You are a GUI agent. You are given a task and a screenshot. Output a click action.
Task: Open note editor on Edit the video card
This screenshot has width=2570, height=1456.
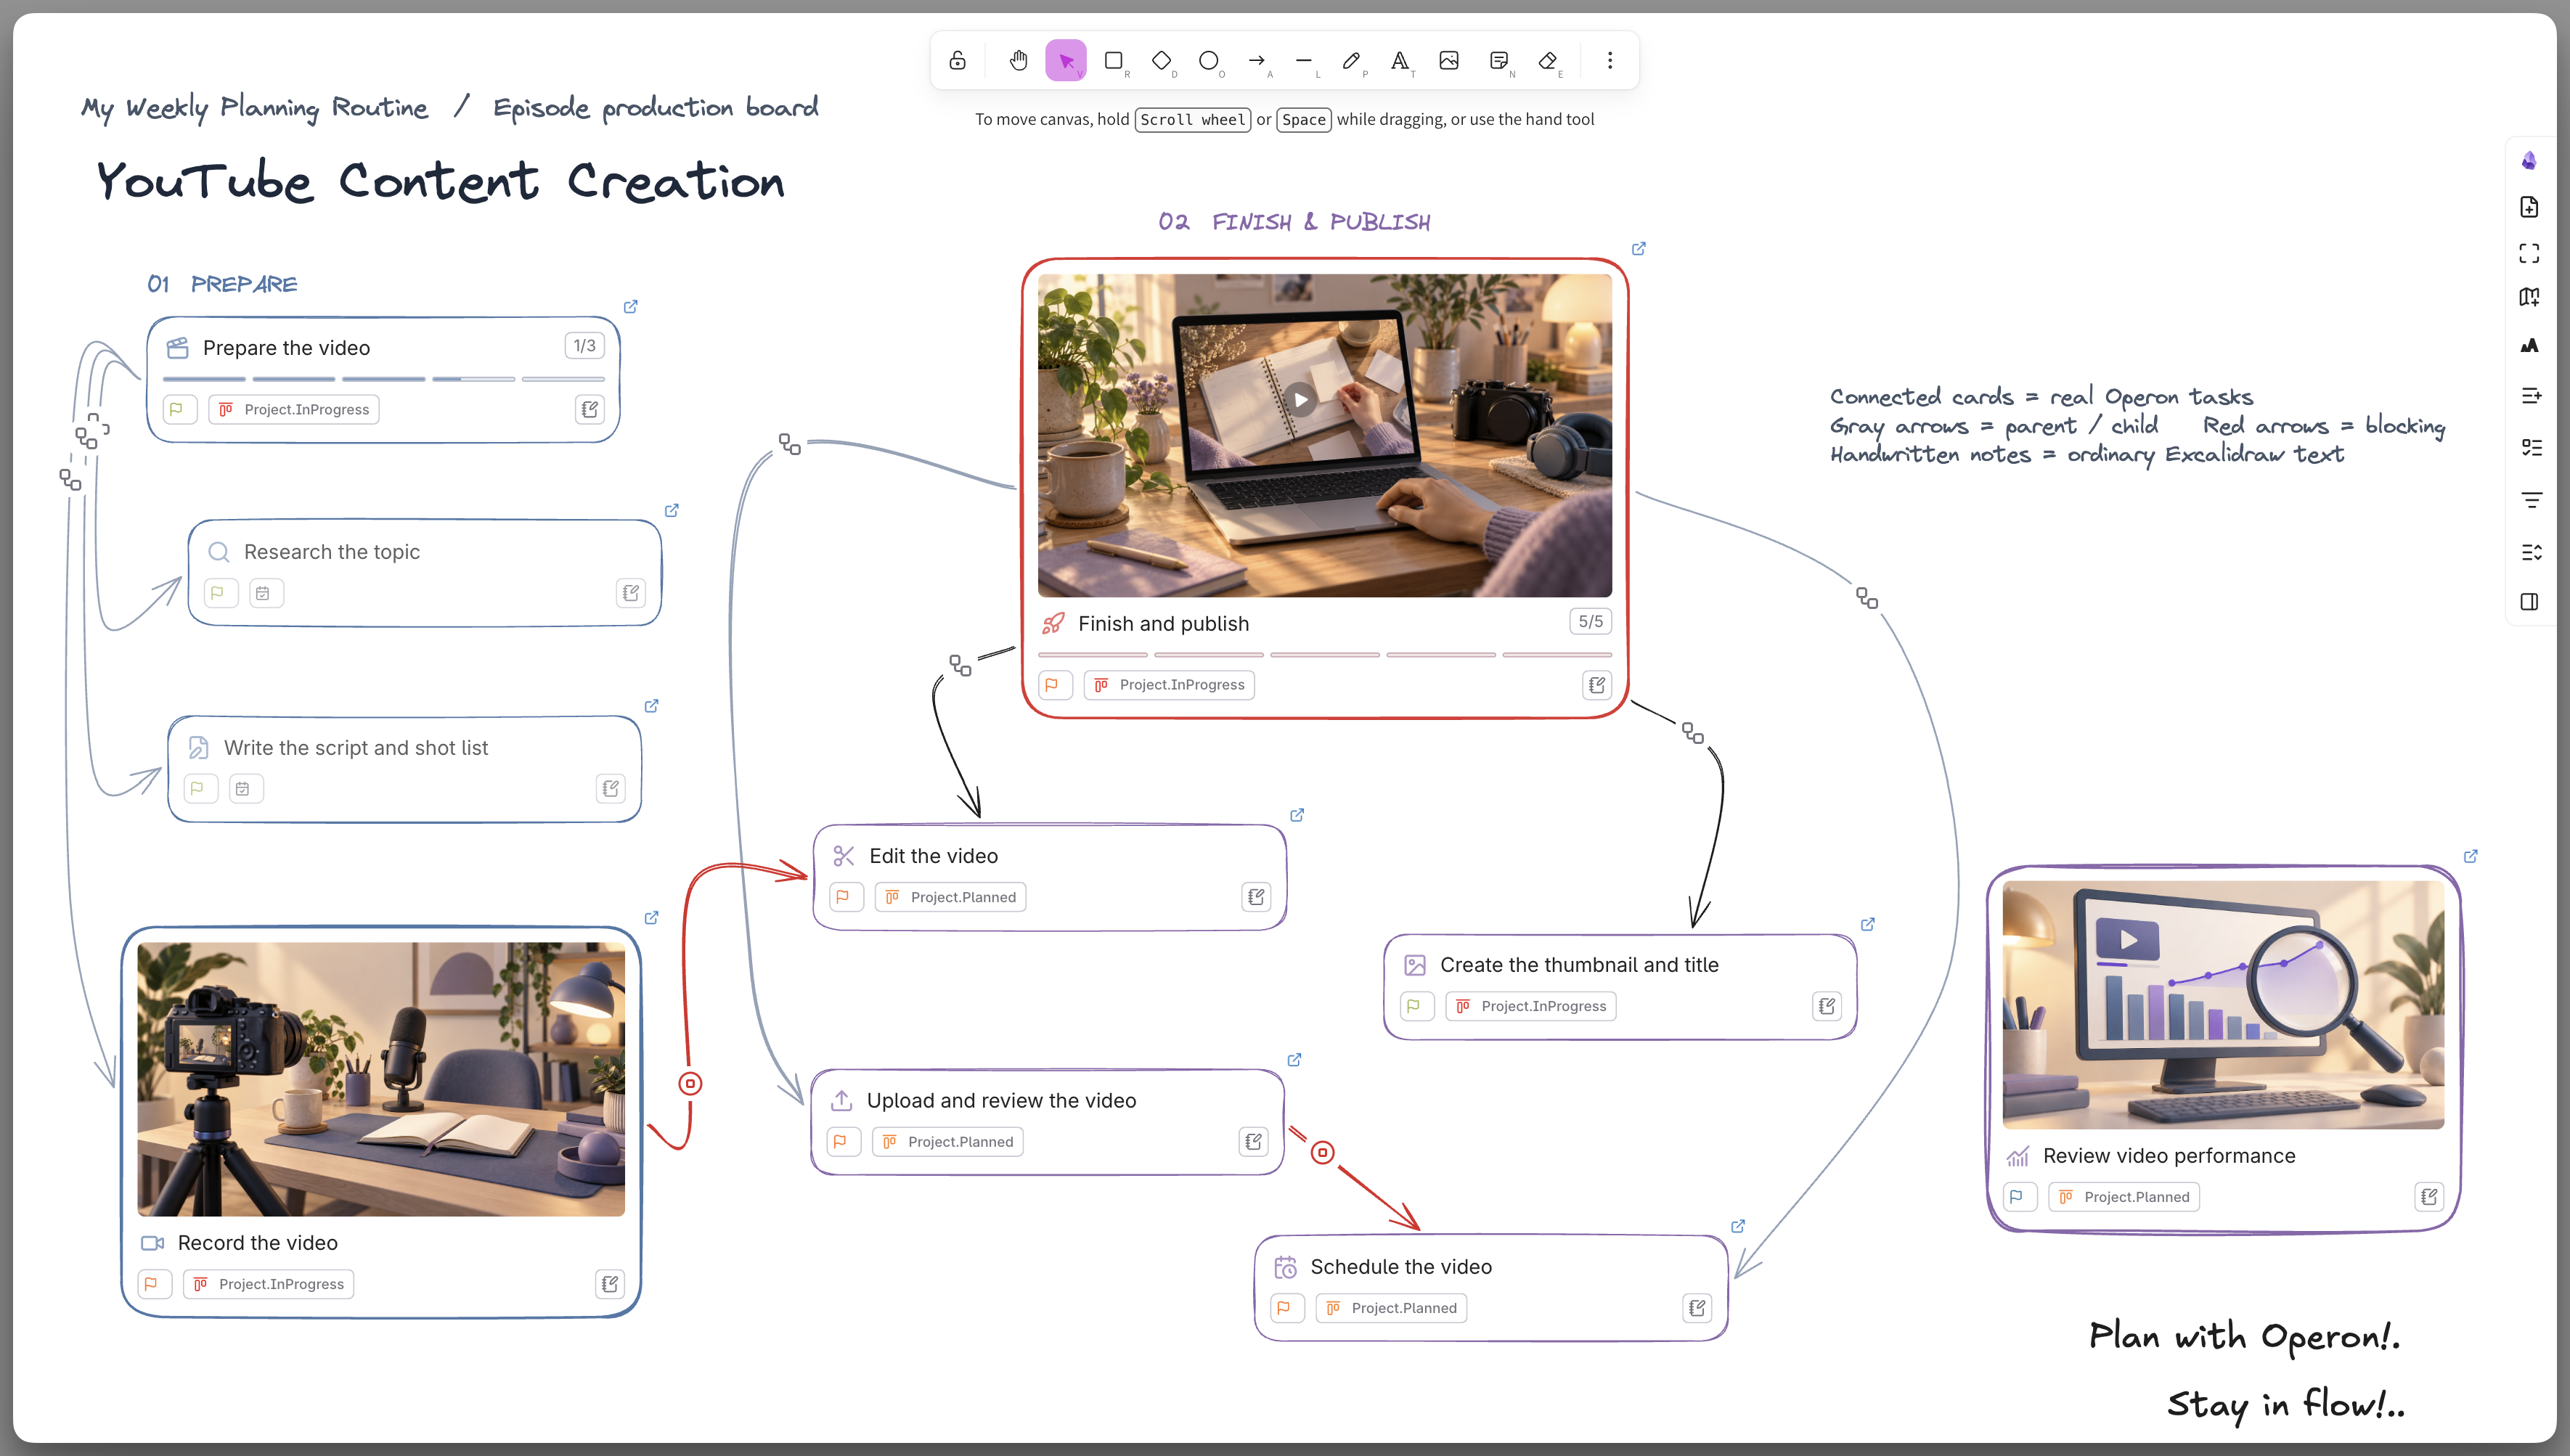click(1256, 897)
